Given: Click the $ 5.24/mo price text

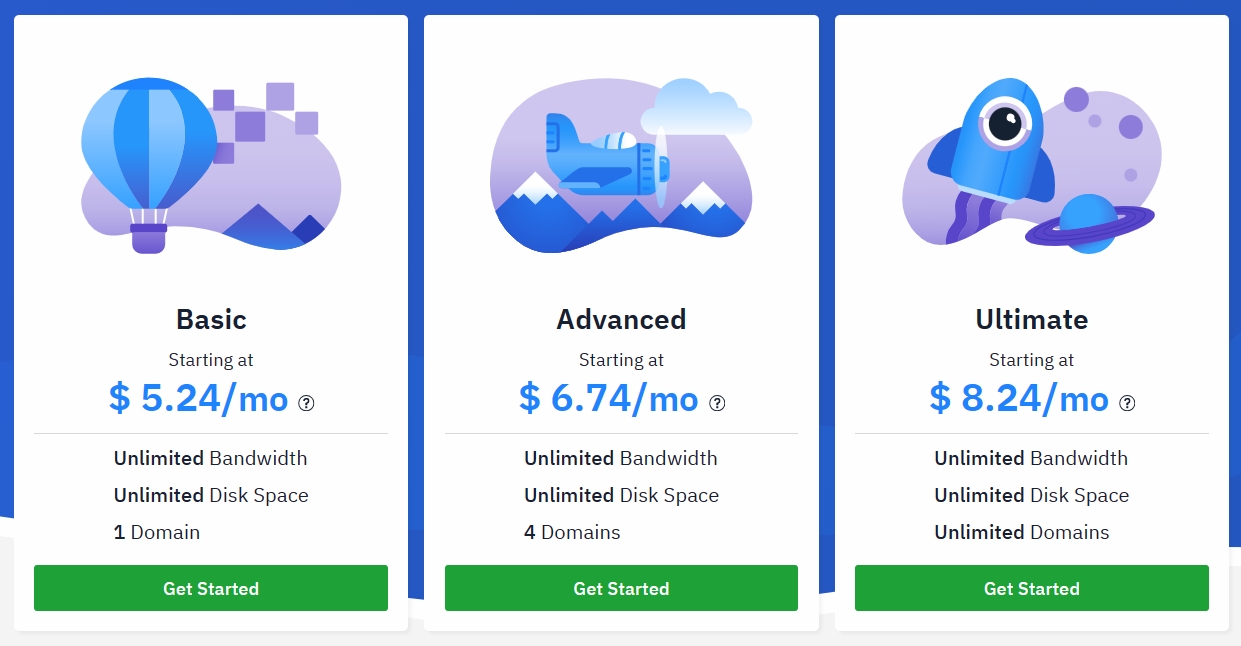Looking at the screenshot, I should pos(198,398).
